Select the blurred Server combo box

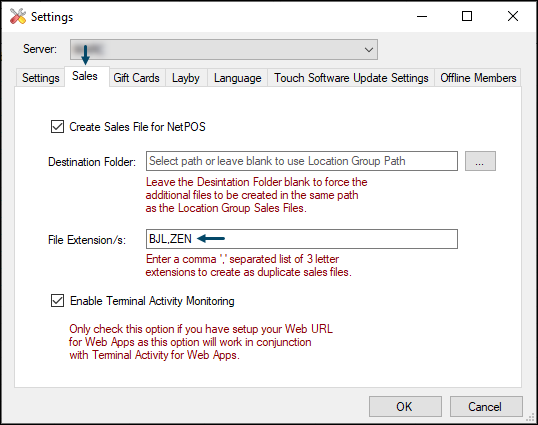coord(224,50)
